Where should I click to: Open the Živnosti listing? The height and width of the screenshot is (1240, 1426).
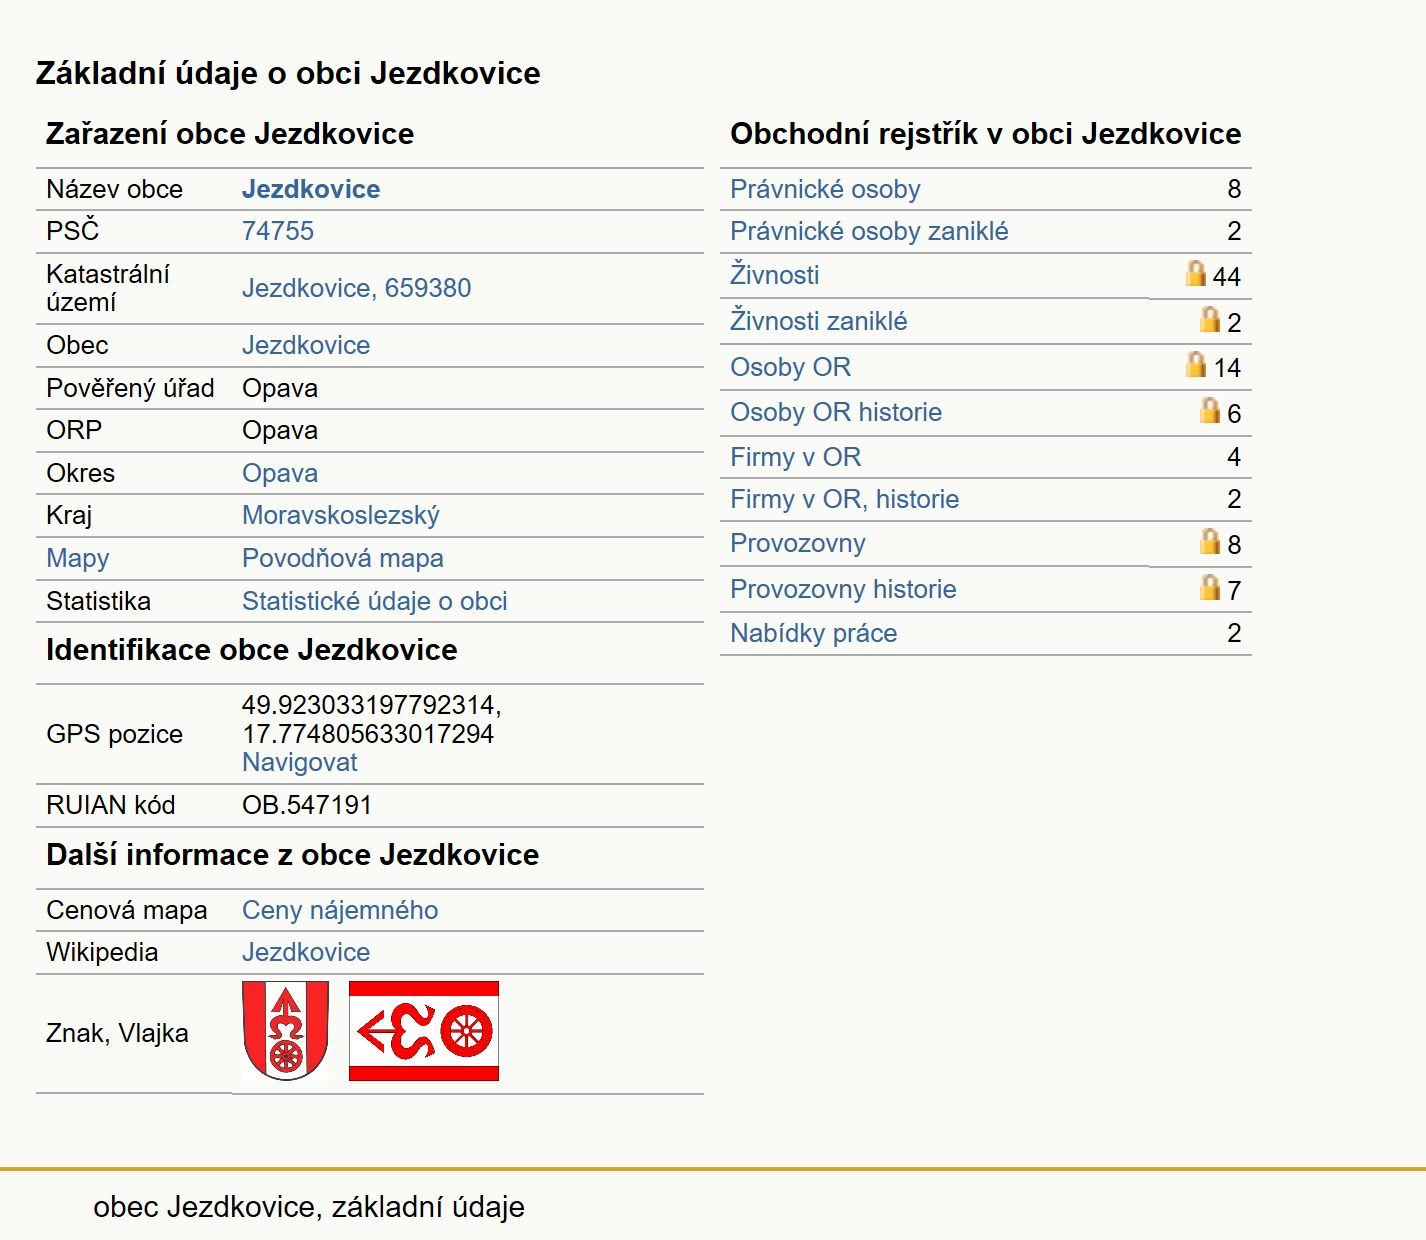[775, 275]
